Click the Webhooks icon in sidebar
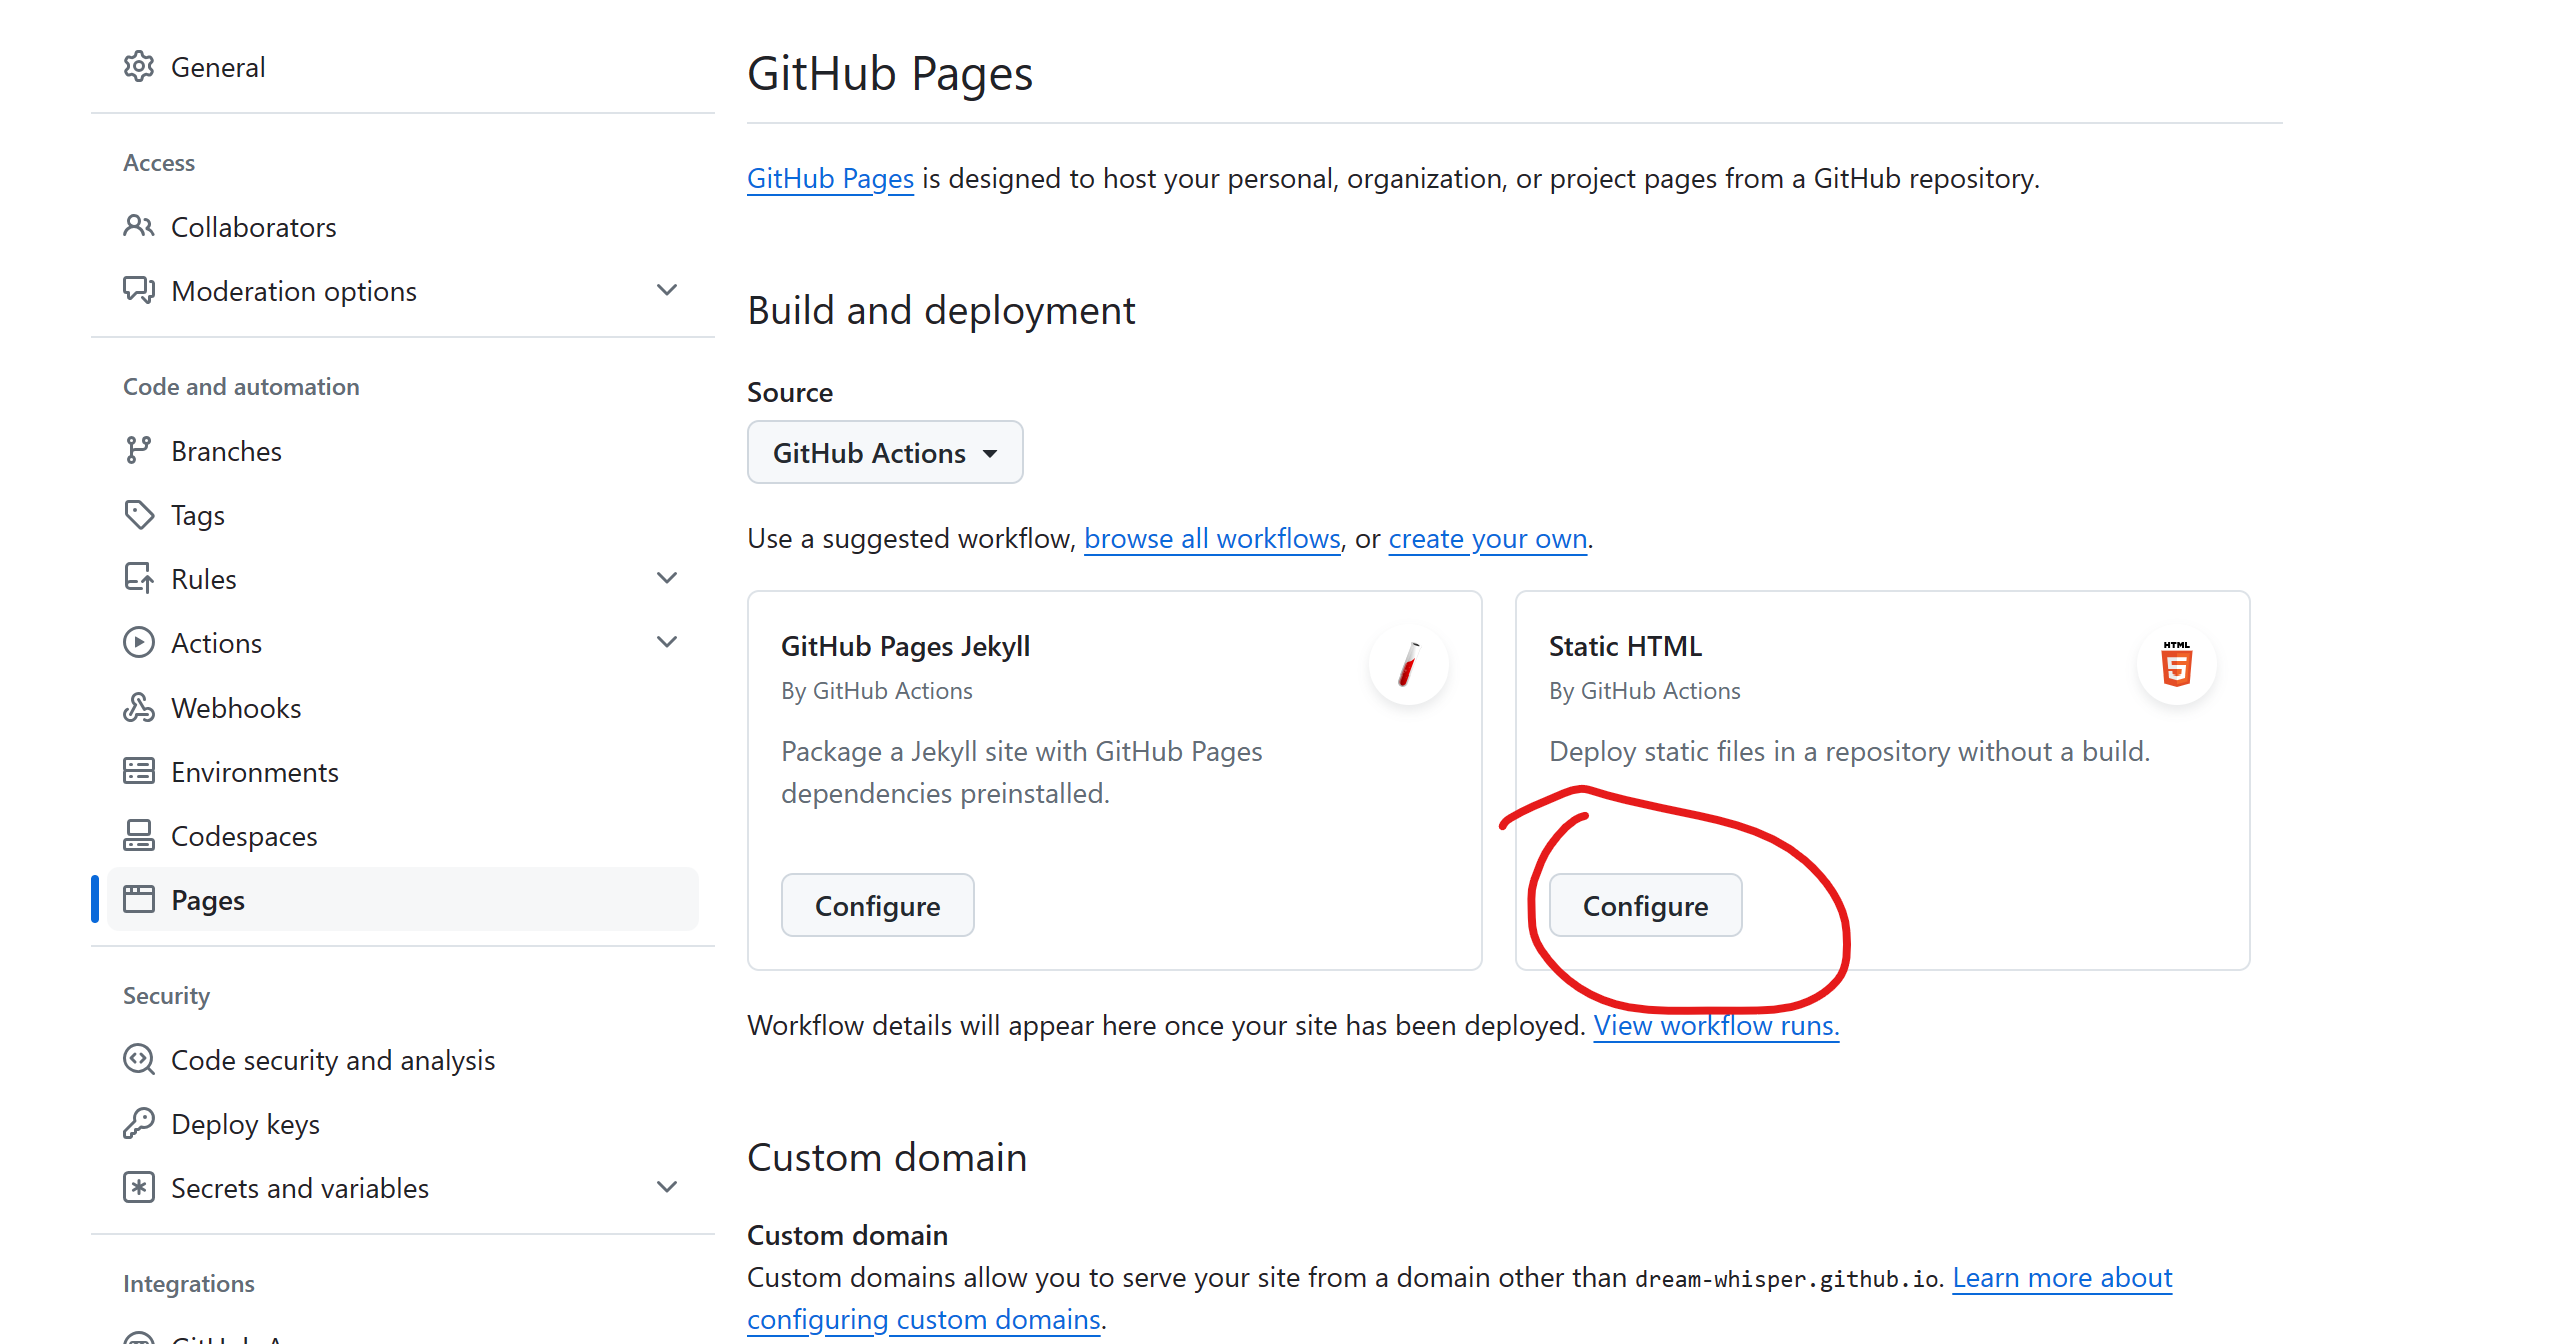2560x1344 pixels. (138, 708)
